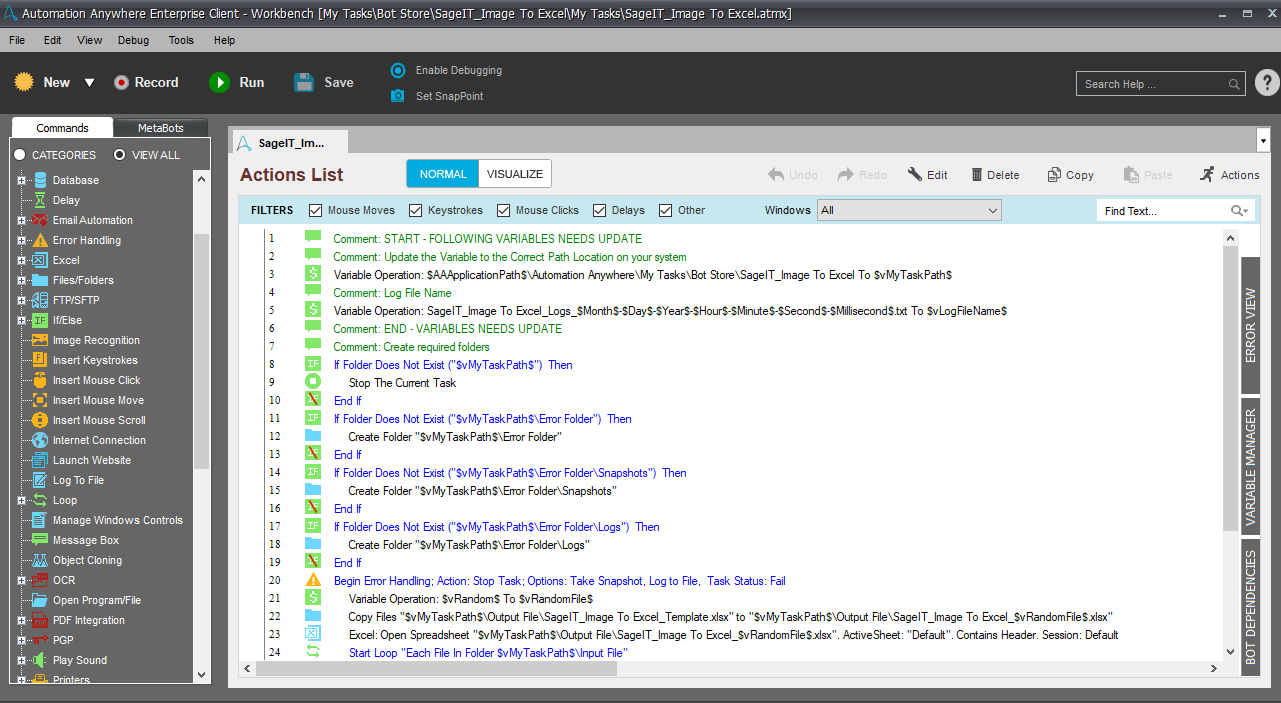Open the Debug menu

click(133, 40)
